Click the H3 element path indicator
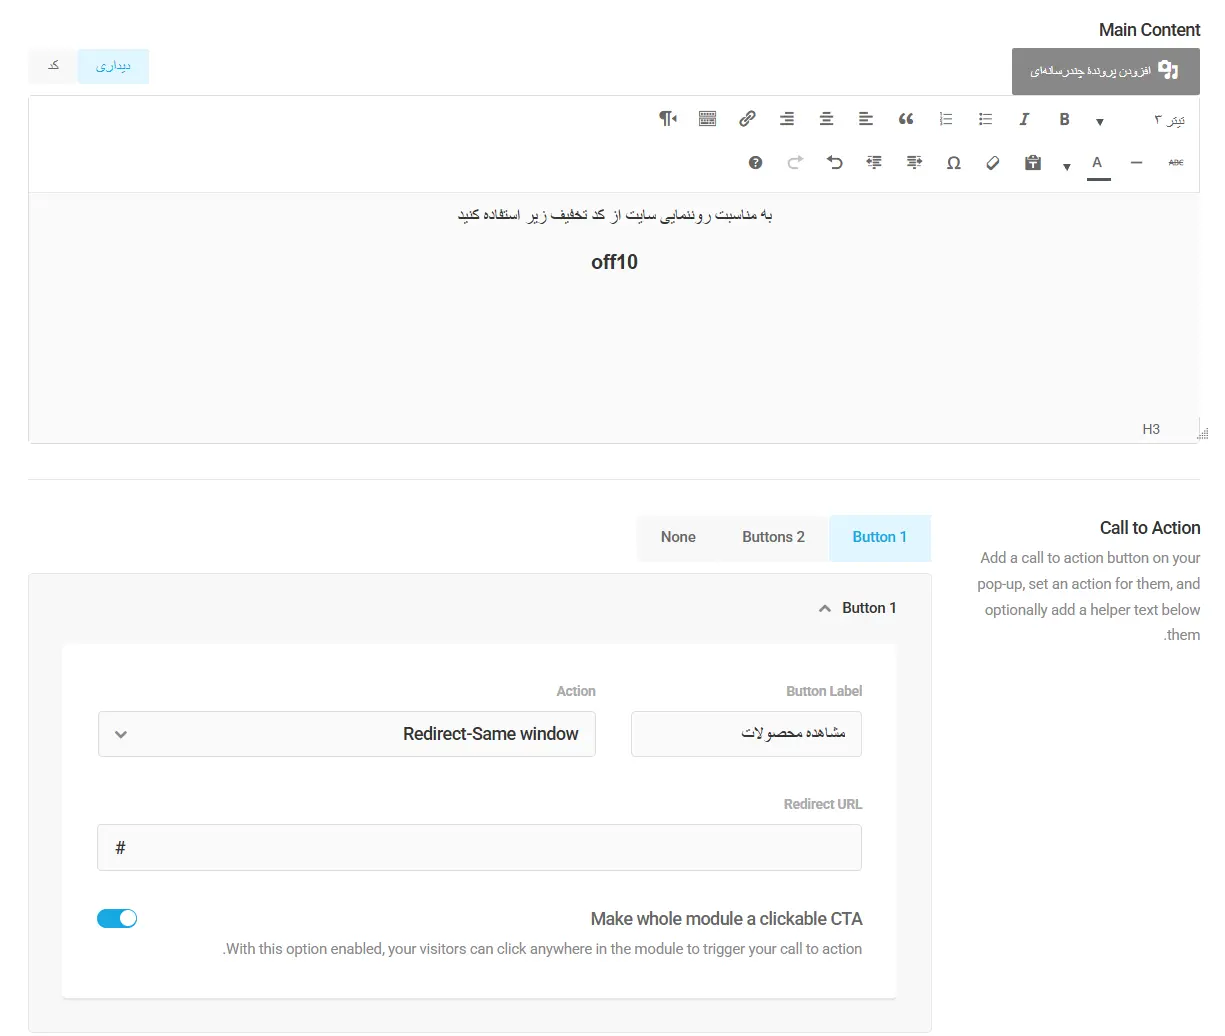The height and width of the screenshot is (1036, 1225). pyautogui.click(x=1151, y=429)
